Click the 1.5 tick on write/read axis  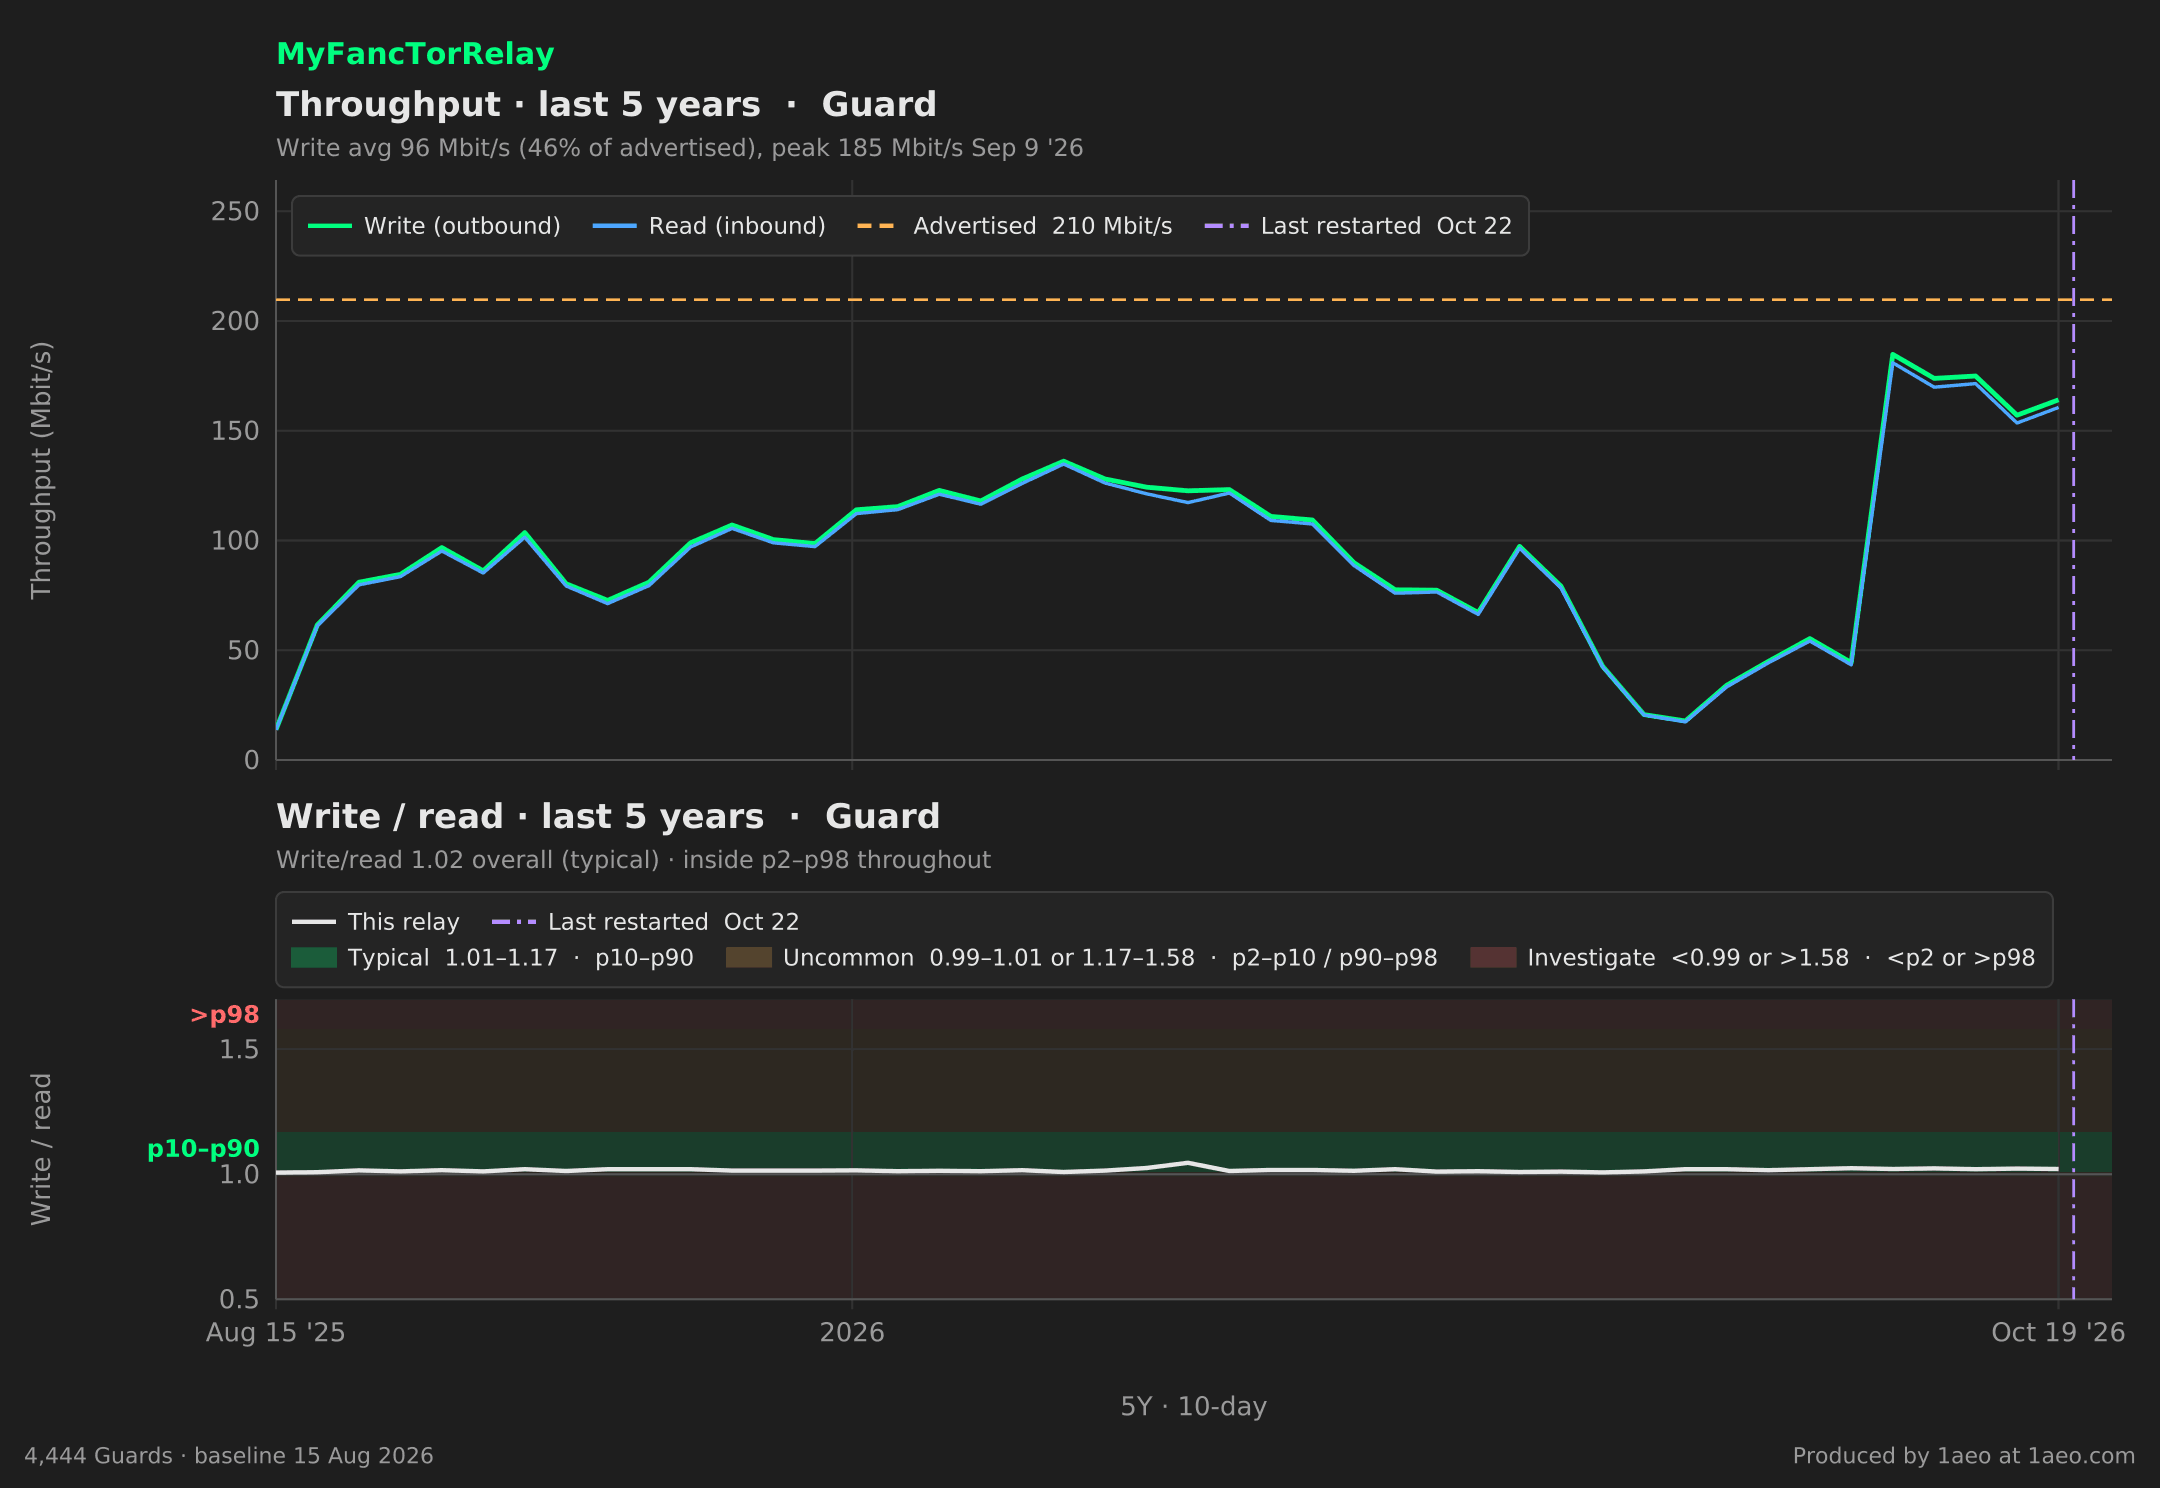pos(239,1050)
